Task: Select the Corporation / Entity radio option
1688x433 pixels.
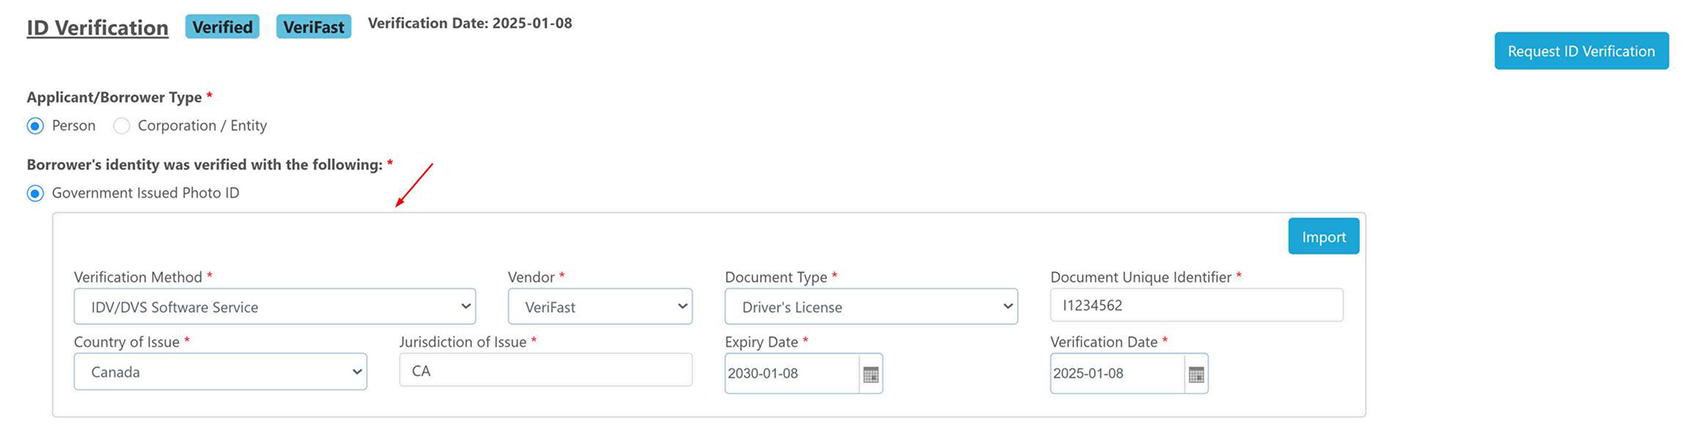Action: tap(122, 126)
